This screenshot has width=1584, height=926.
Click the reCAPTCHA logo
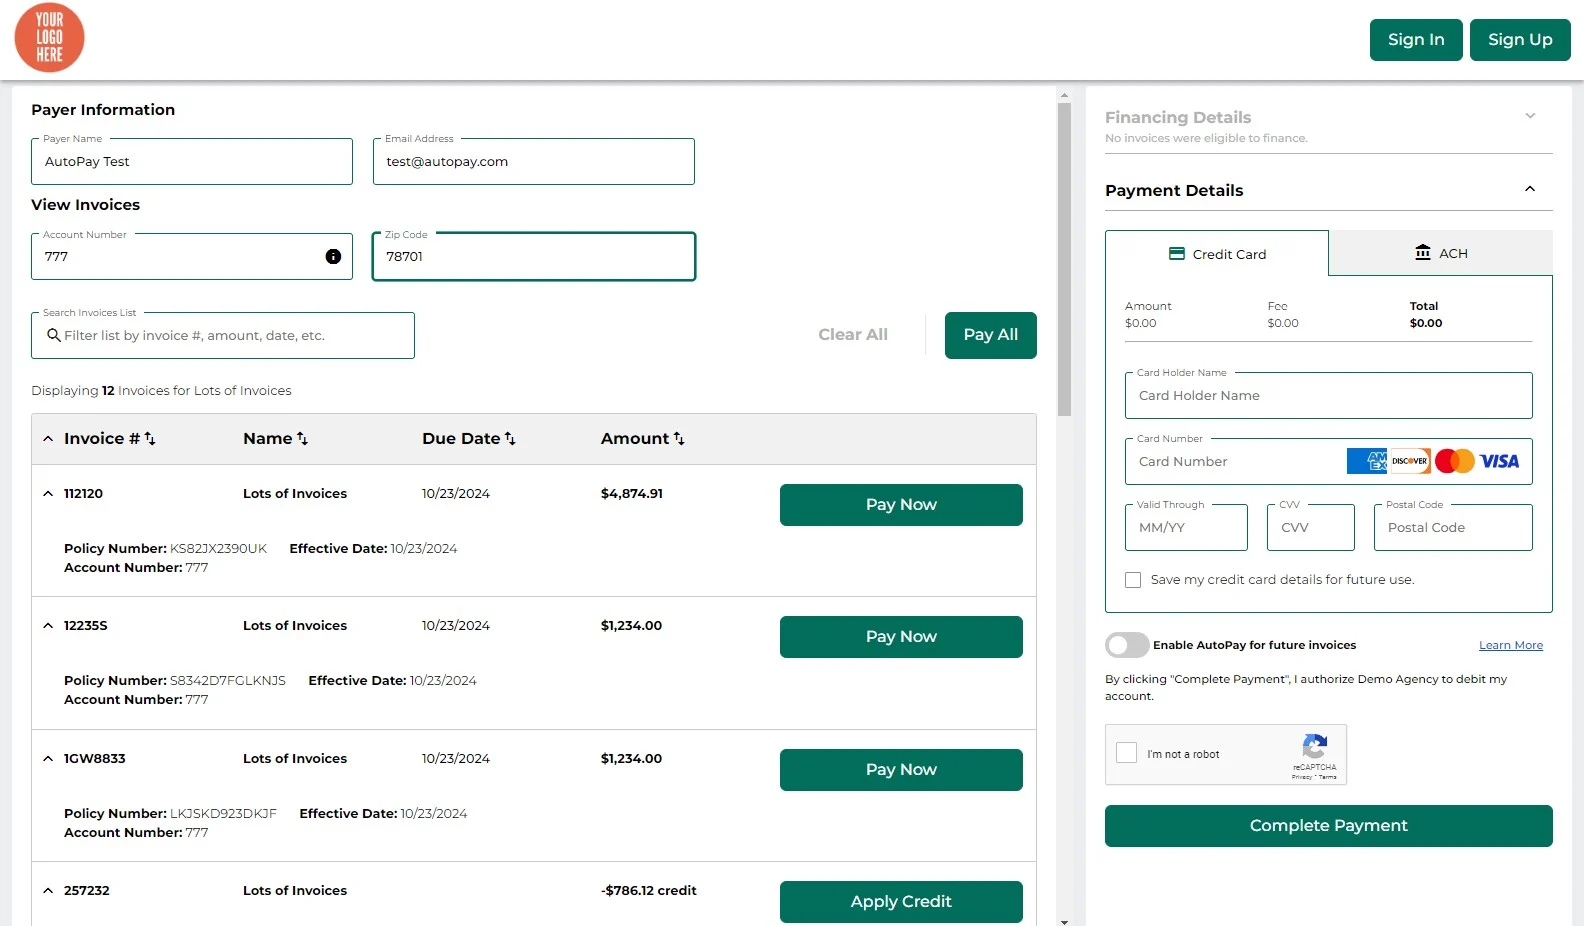(x=1315, y=746)
